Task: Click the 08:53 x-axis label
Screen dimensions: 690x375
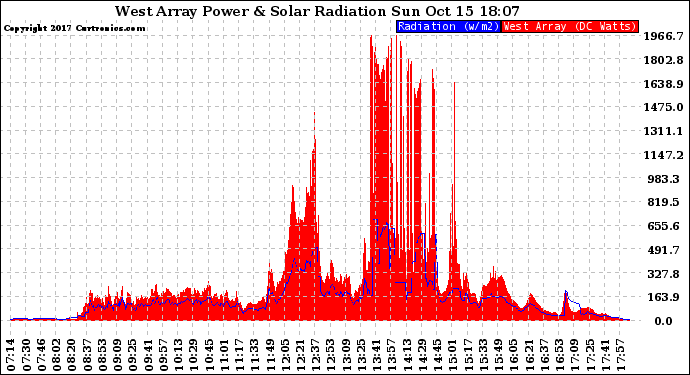Action: [103, 355]
